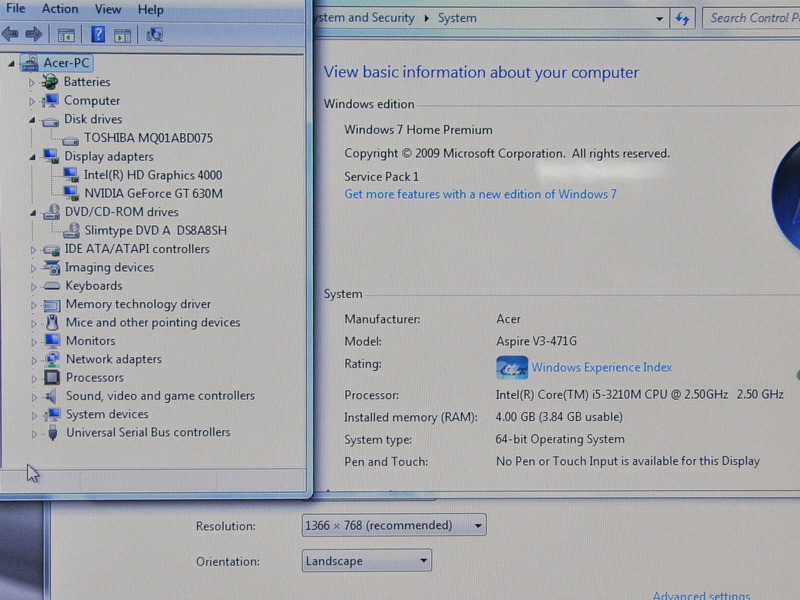Click System in the breadcrumb address bar
The width and height of the screenshot is (800, 600).
coord(457,18)
